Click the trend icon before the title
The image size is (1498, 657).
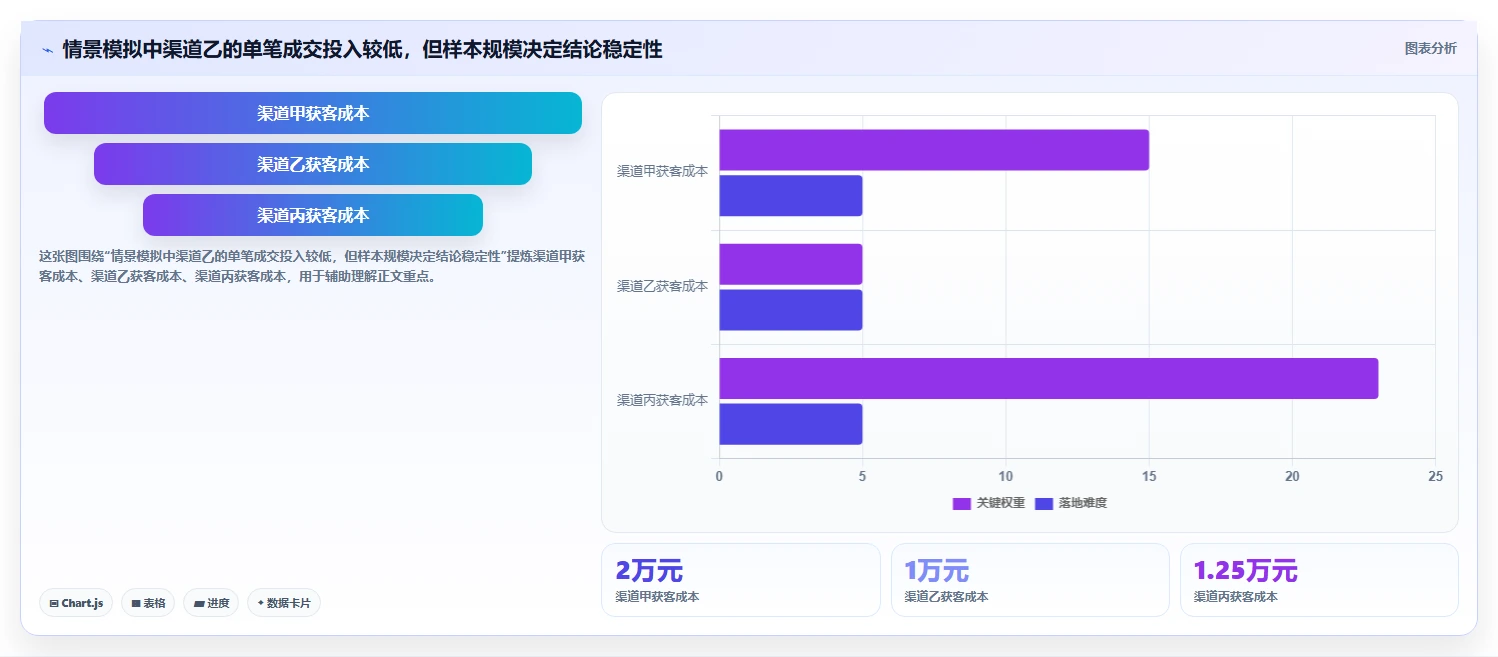click(47, 49)
